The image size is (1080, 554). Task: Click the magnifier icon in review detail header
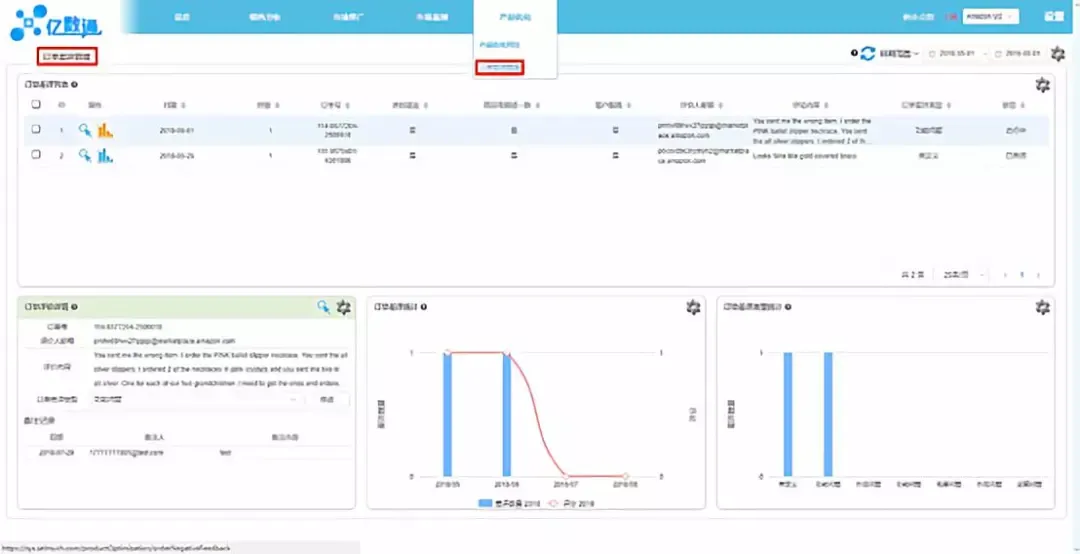coord(324,307)
